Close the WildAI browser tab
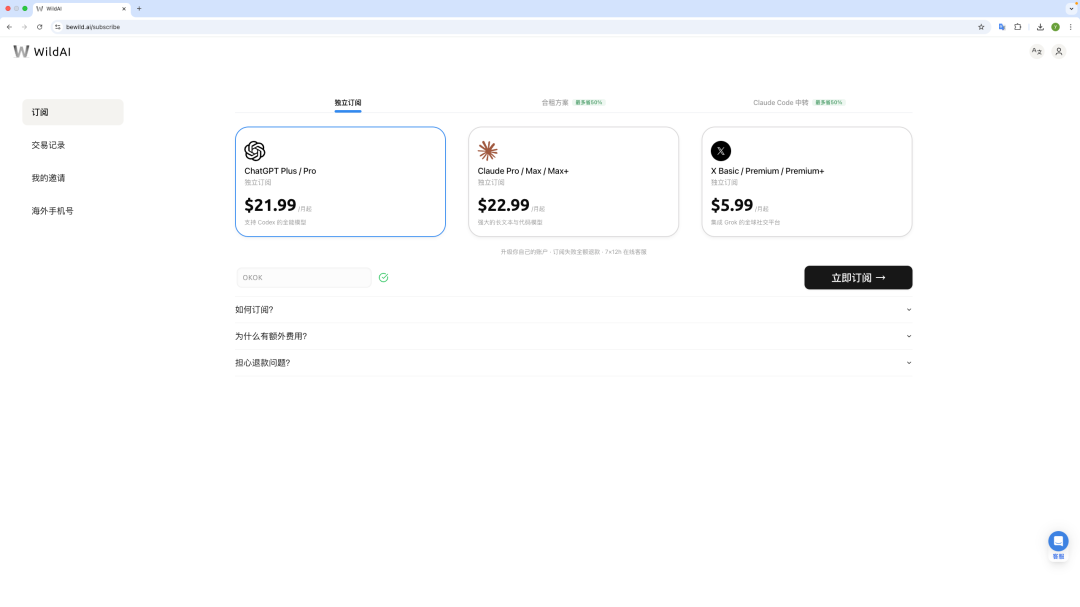 tap(124, 9)
